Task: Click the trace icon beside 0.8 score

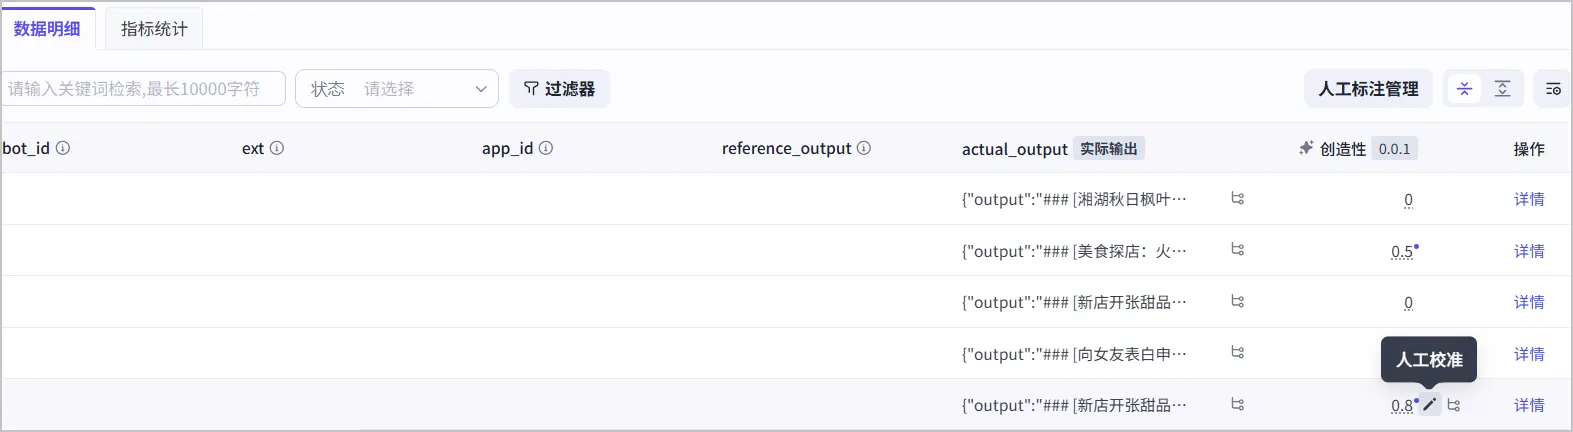Action: pyautogui.click(x=1454, y=405)
